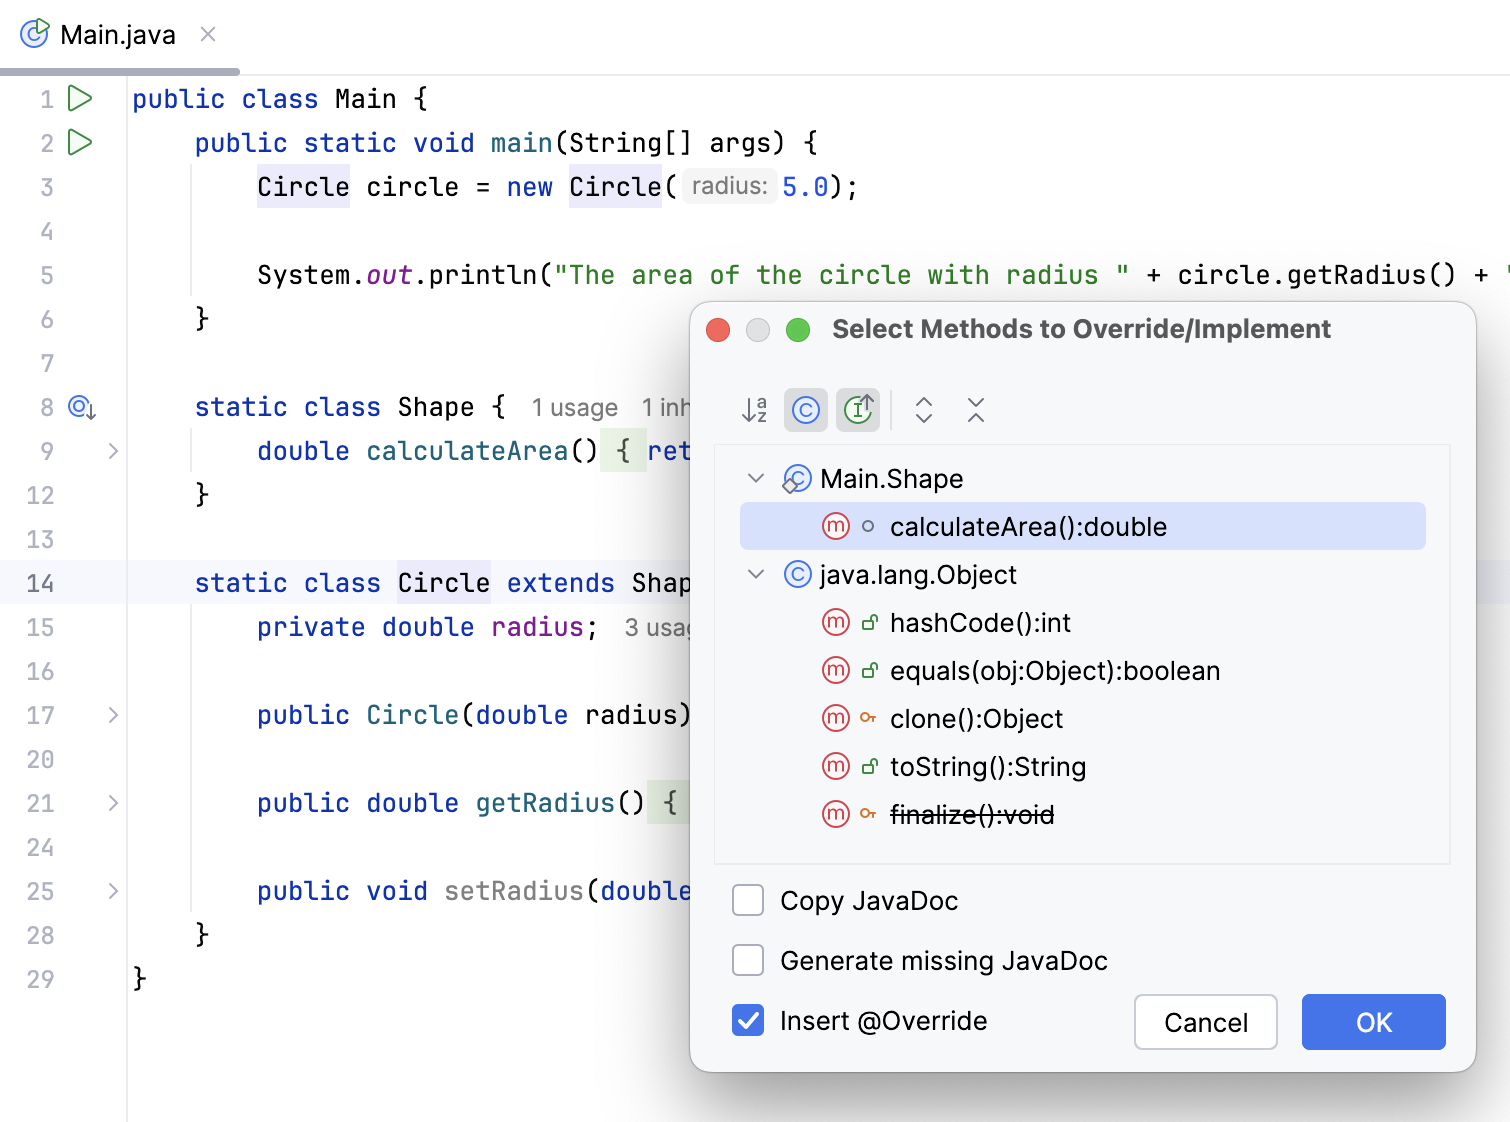This screenshot has width=1510, height=1122.
Task: Select the crossed-out finalize():void method
Action: click(x=972, y=814)
